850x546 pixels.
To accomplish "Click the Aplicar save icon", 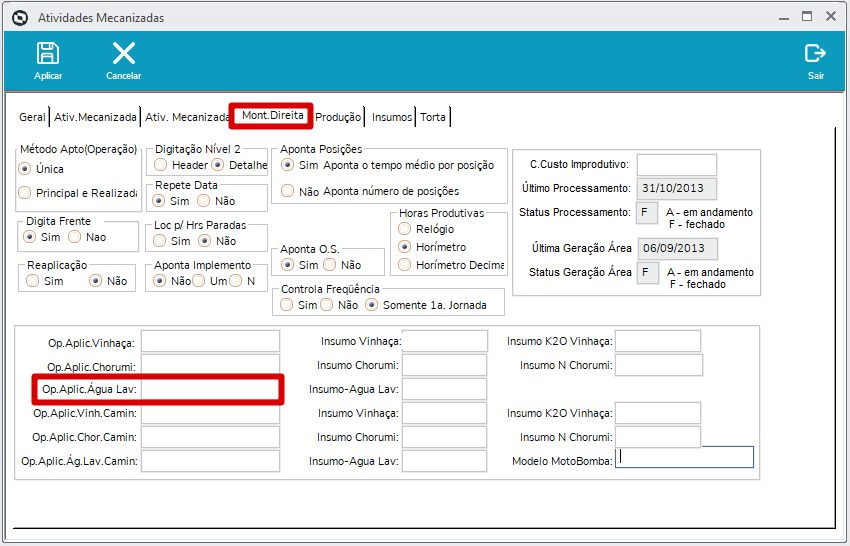I will coord(48,54).
